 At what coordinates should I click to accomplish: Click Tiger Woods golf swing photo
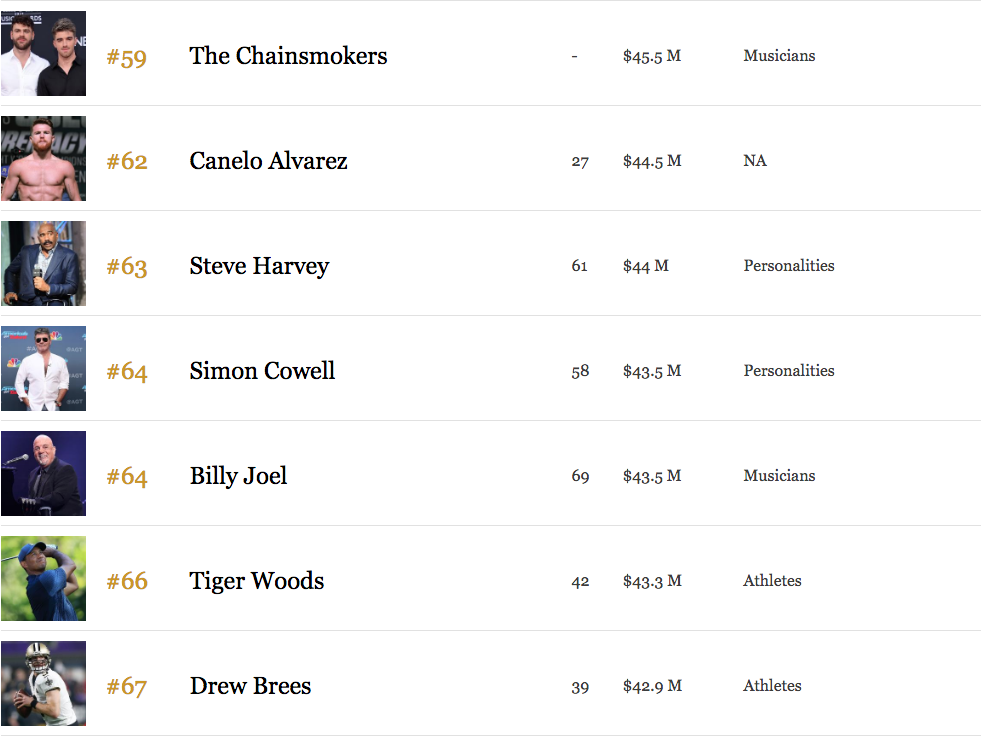point(43,579)
